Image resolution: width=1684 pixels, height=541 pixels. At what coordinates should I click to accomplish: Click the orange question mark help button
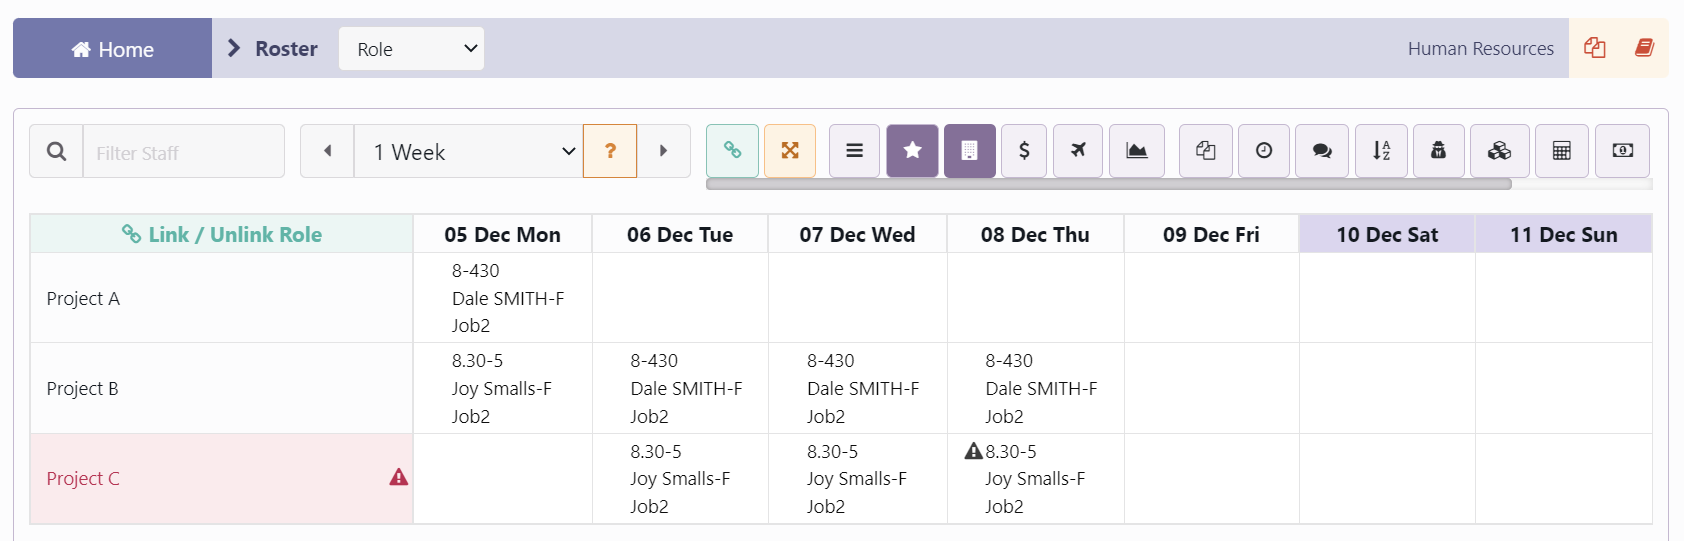[610, 151]
